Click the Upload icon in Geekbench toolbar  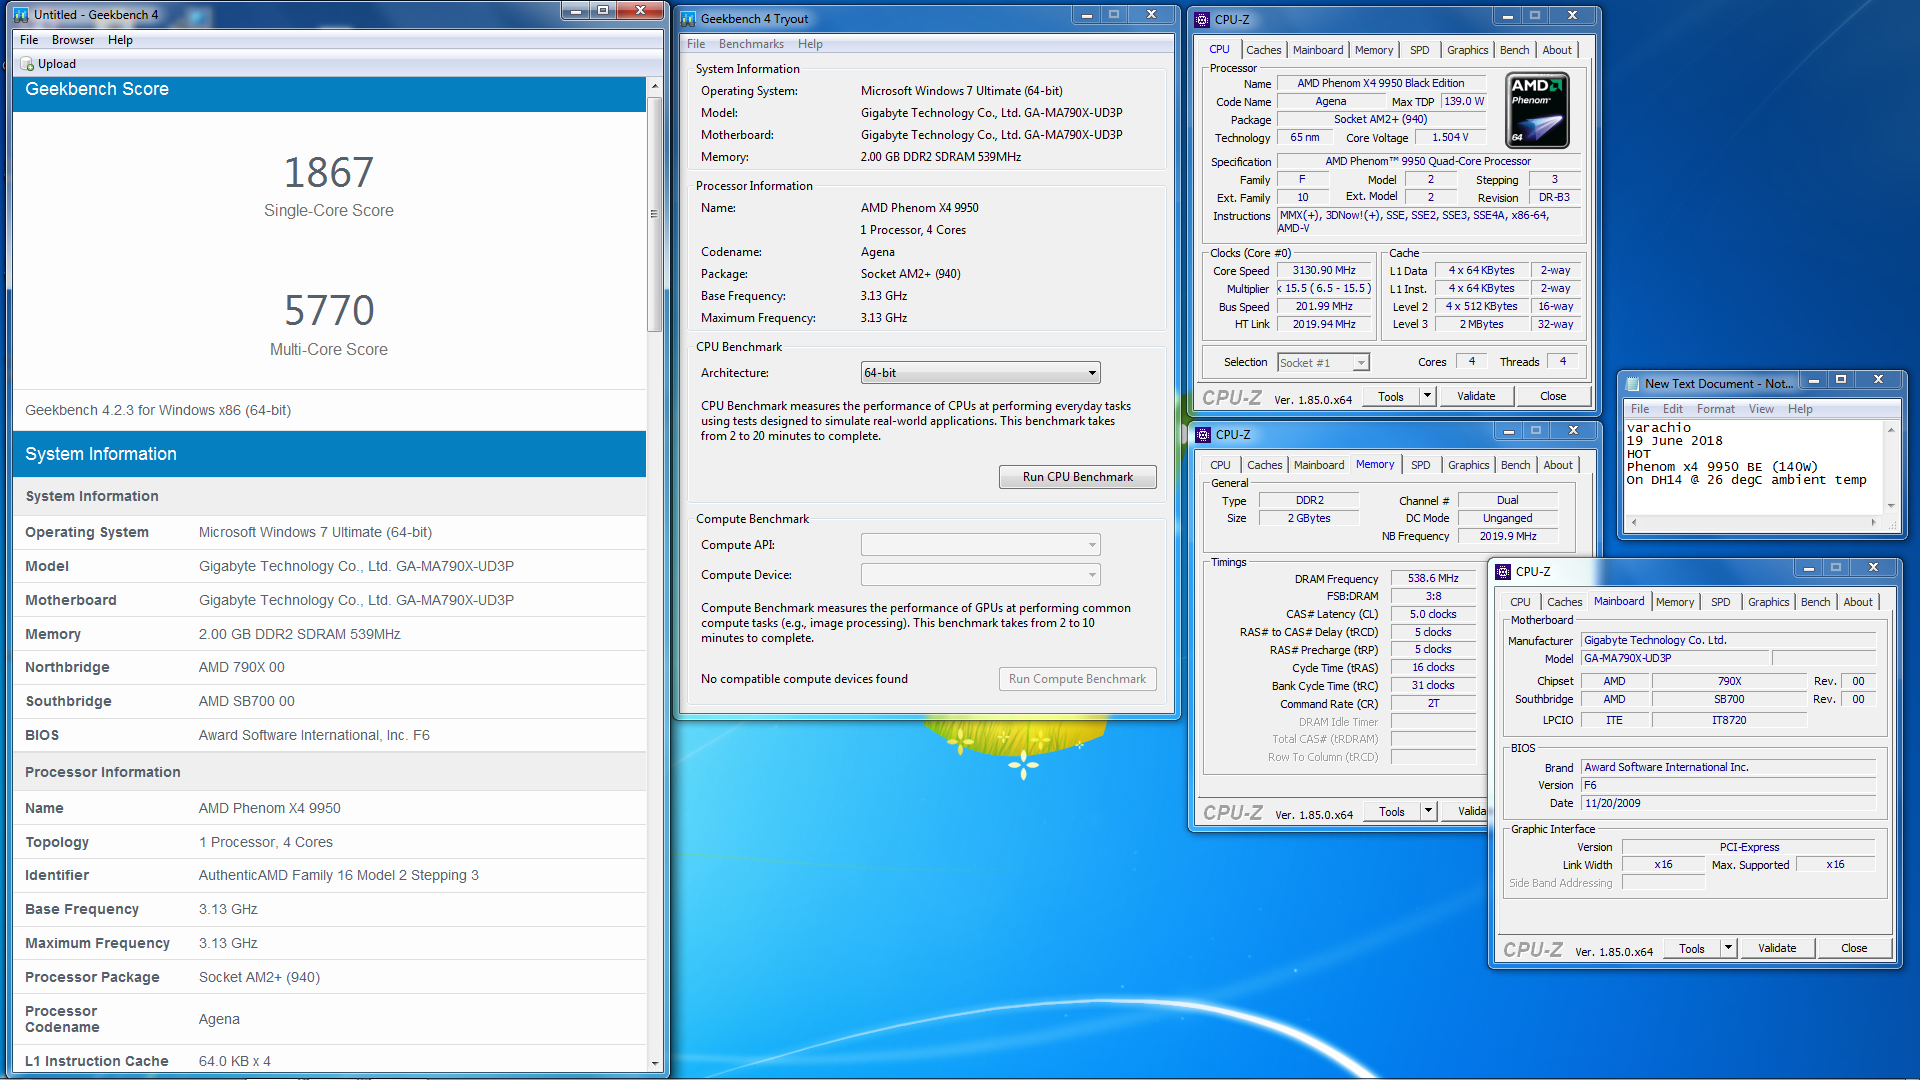tap(27, 64)
